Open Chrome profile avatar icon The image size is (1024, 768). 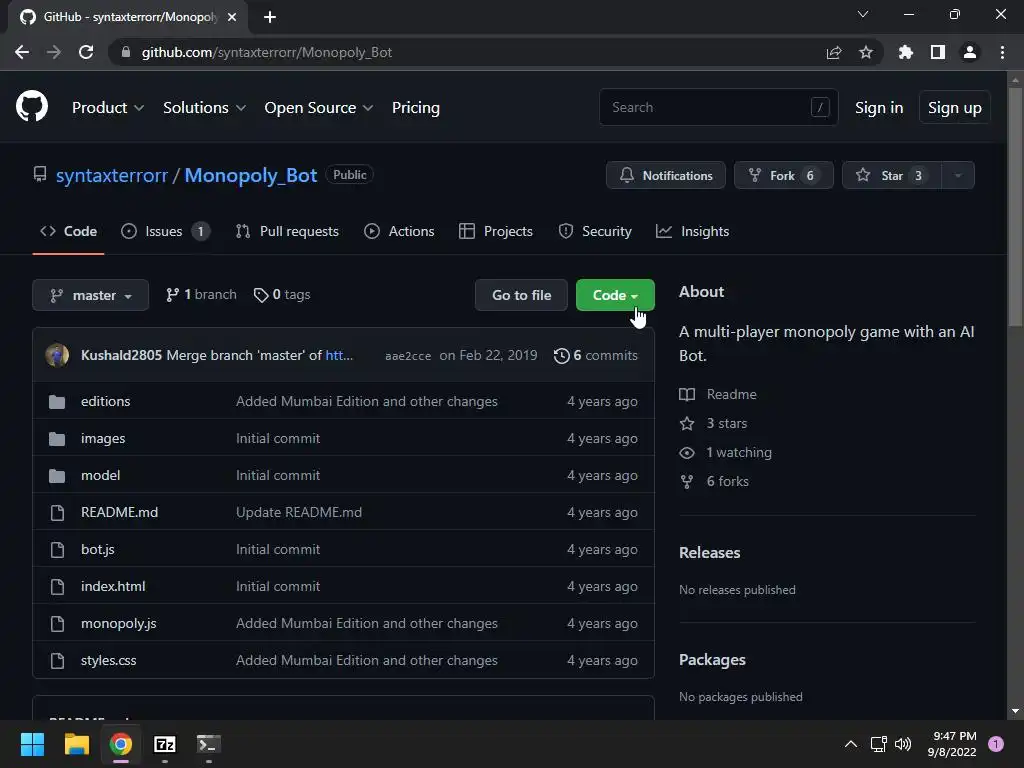tap(970, 52)
